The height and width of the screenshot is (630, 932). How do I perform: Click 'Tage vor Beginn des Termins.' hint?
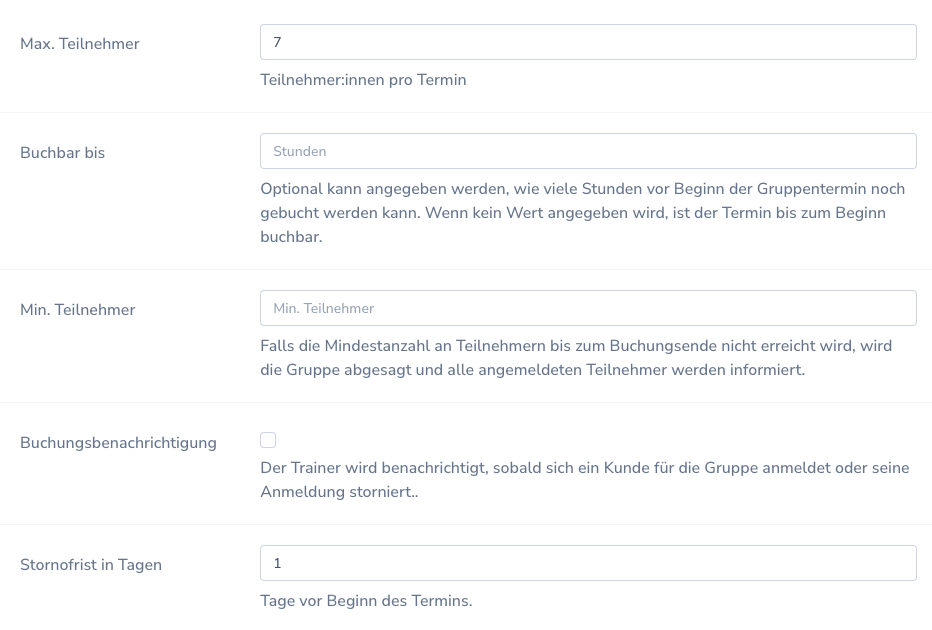pyautogui.click(x=366, y=601)
